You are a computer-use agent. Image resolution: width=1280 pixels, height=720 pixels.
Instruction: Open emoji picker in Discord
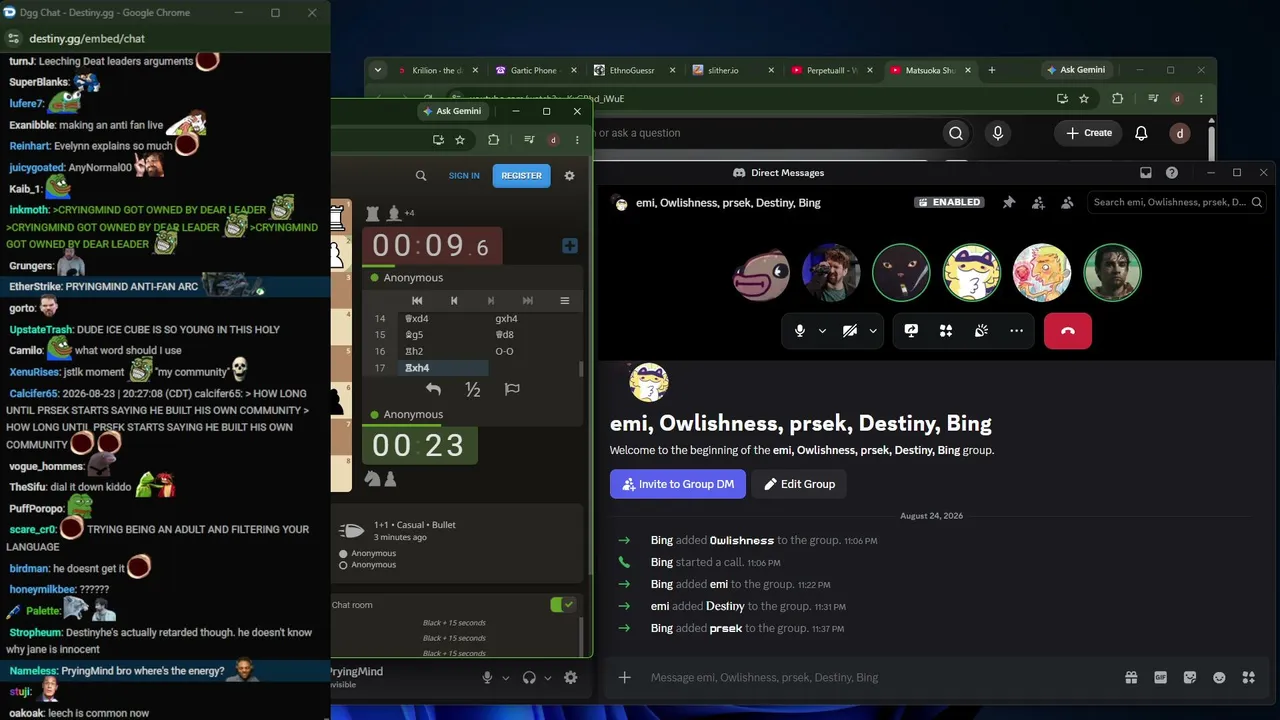coord(1219,677)
